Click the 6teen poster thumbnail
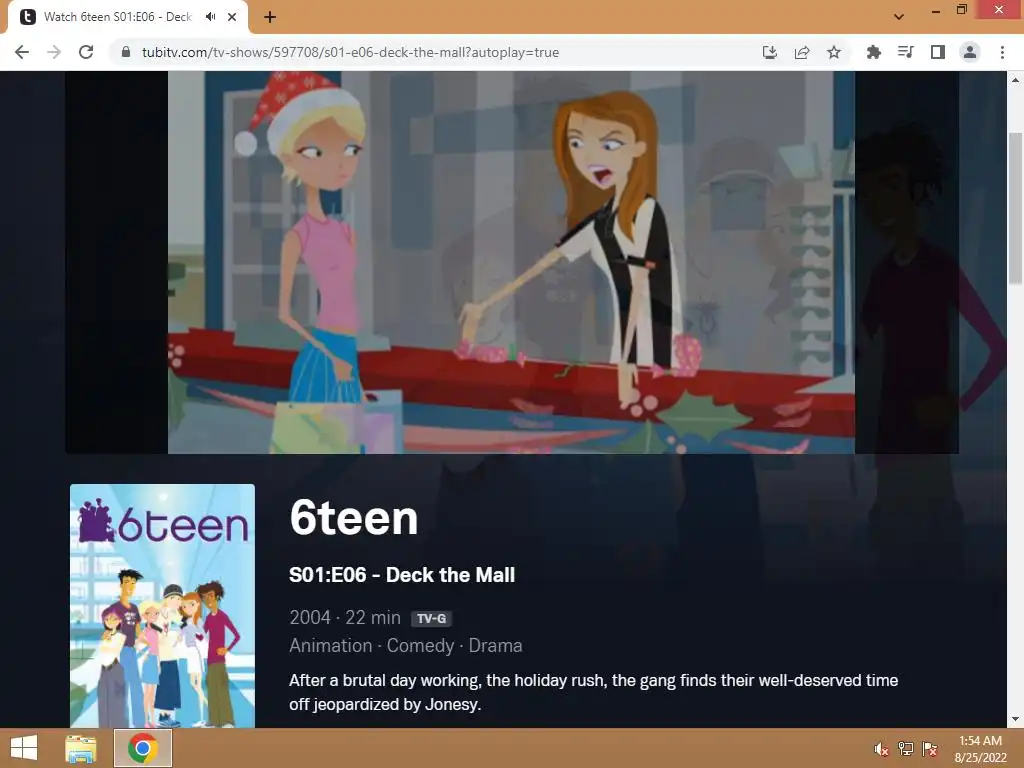Screen dimensions: 1024x768 pyautogui.click(x=162, y=605)
